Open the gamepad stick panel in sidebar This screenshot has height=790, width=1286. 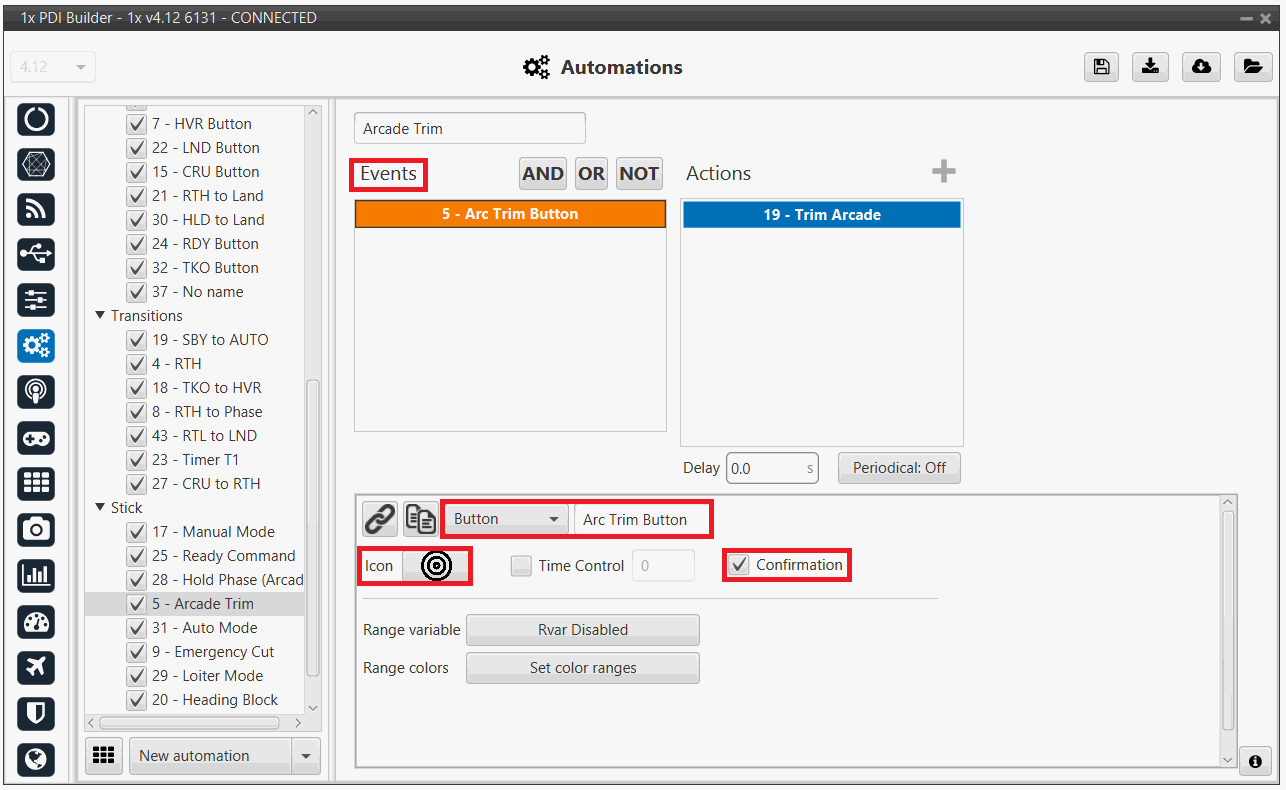[36, 438]
